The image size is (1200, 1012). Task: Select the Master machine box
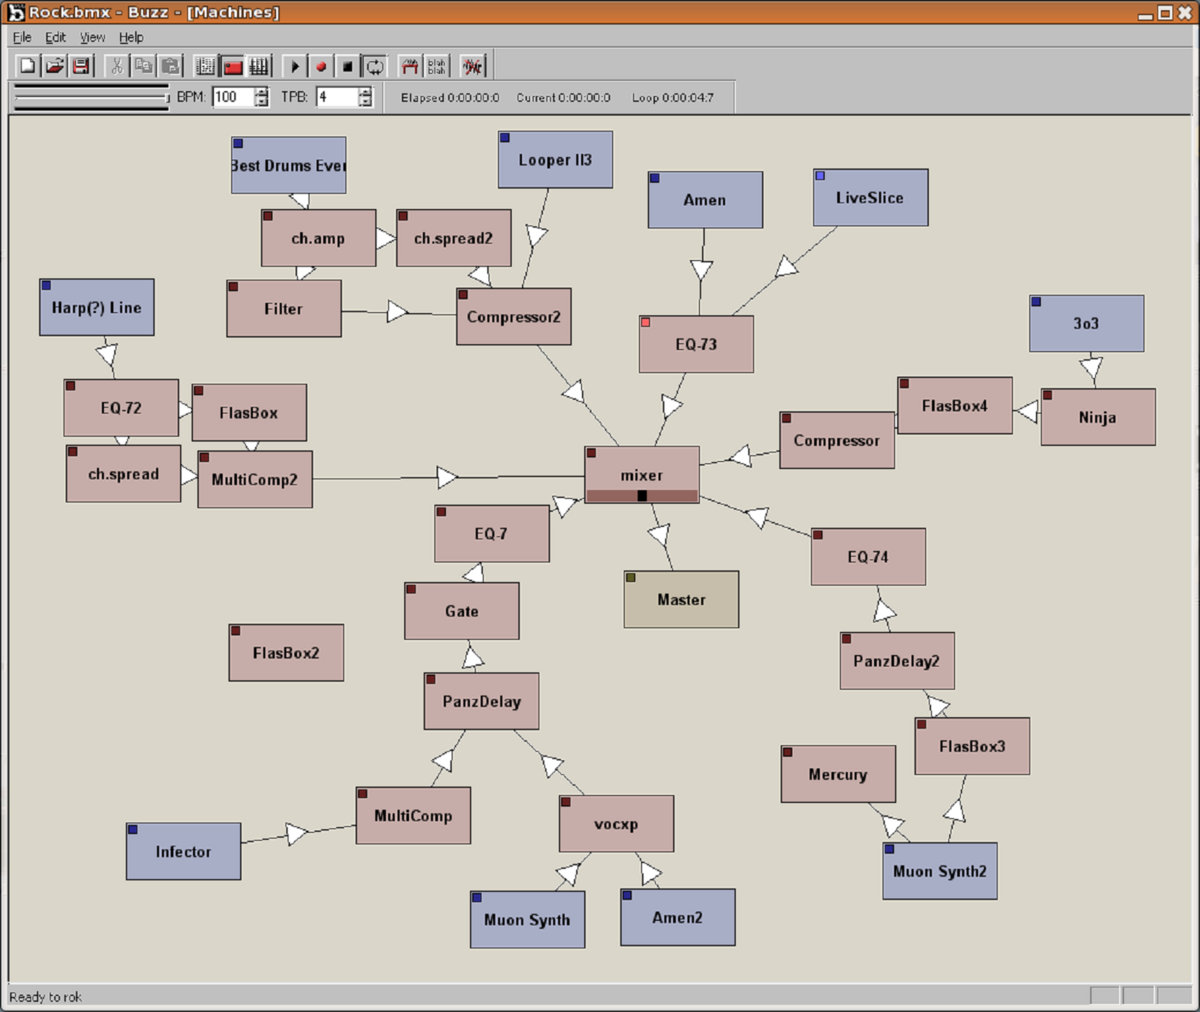681,599
